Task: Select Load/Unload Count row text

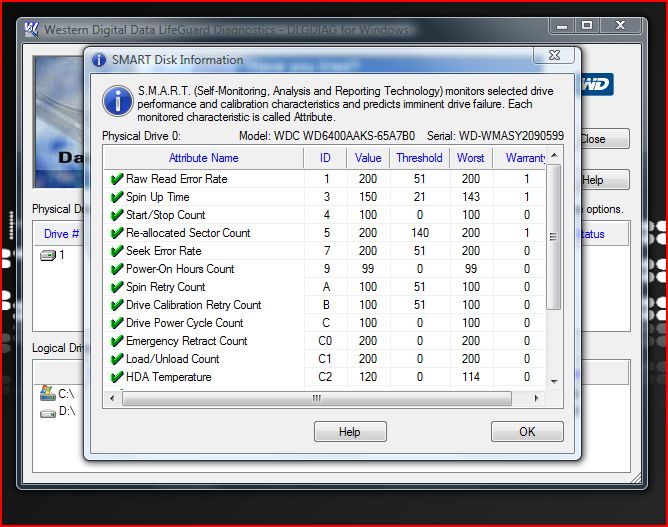Action: 173,359
